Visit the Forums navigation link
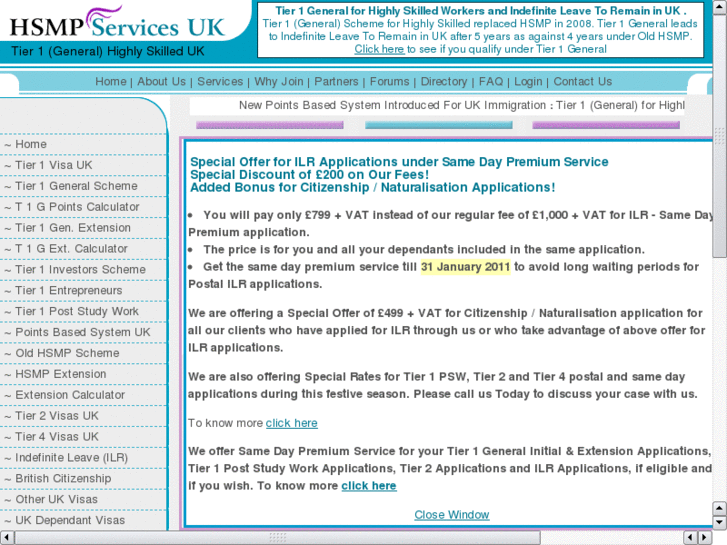The height and width of the screenshot is (545, 727). 389,82
